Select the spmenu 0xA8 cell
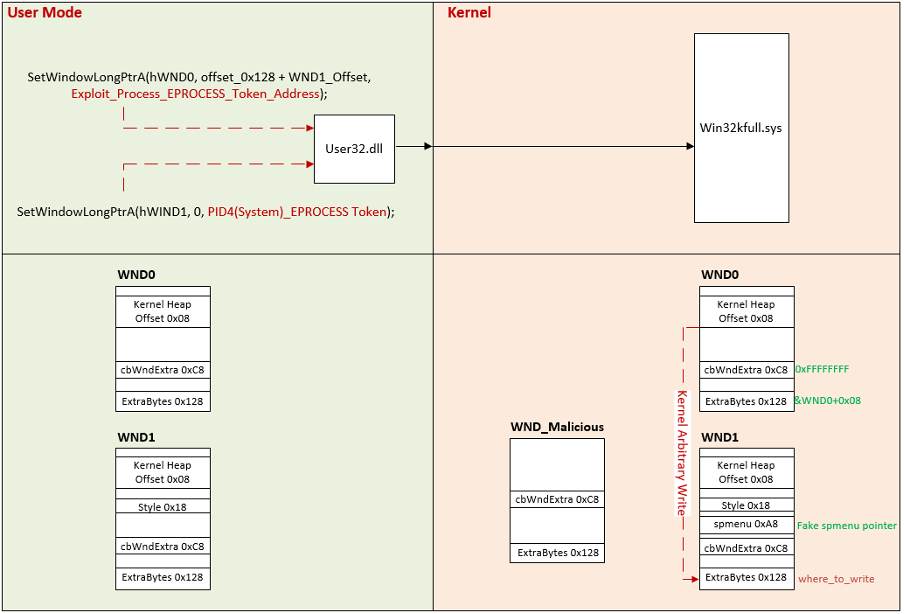 coord(746,525)
